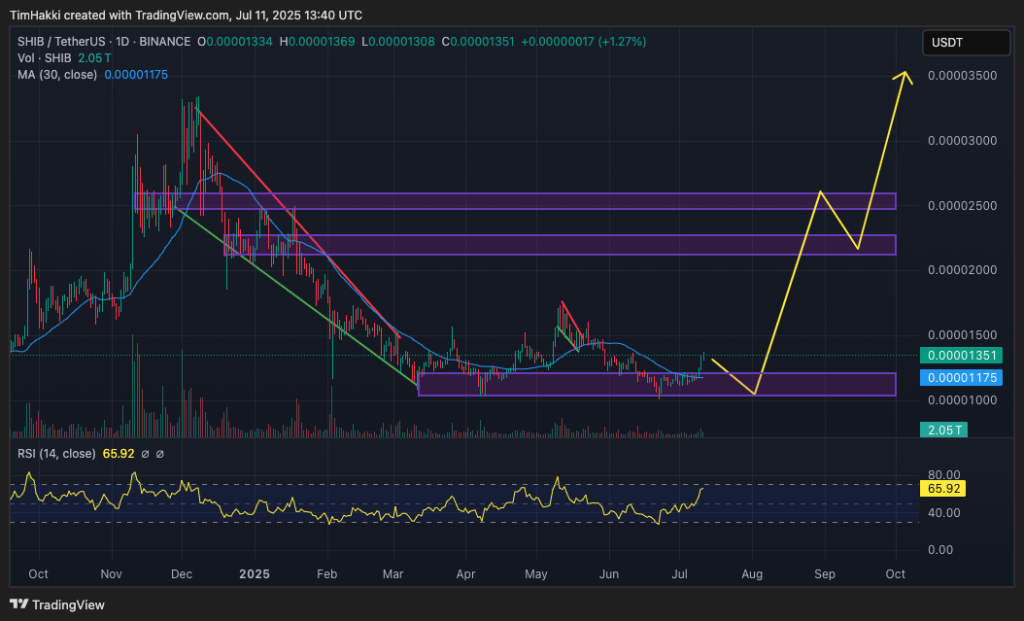Open the USDT currency selector
The image size is (1024, 621).
point(966,42)
